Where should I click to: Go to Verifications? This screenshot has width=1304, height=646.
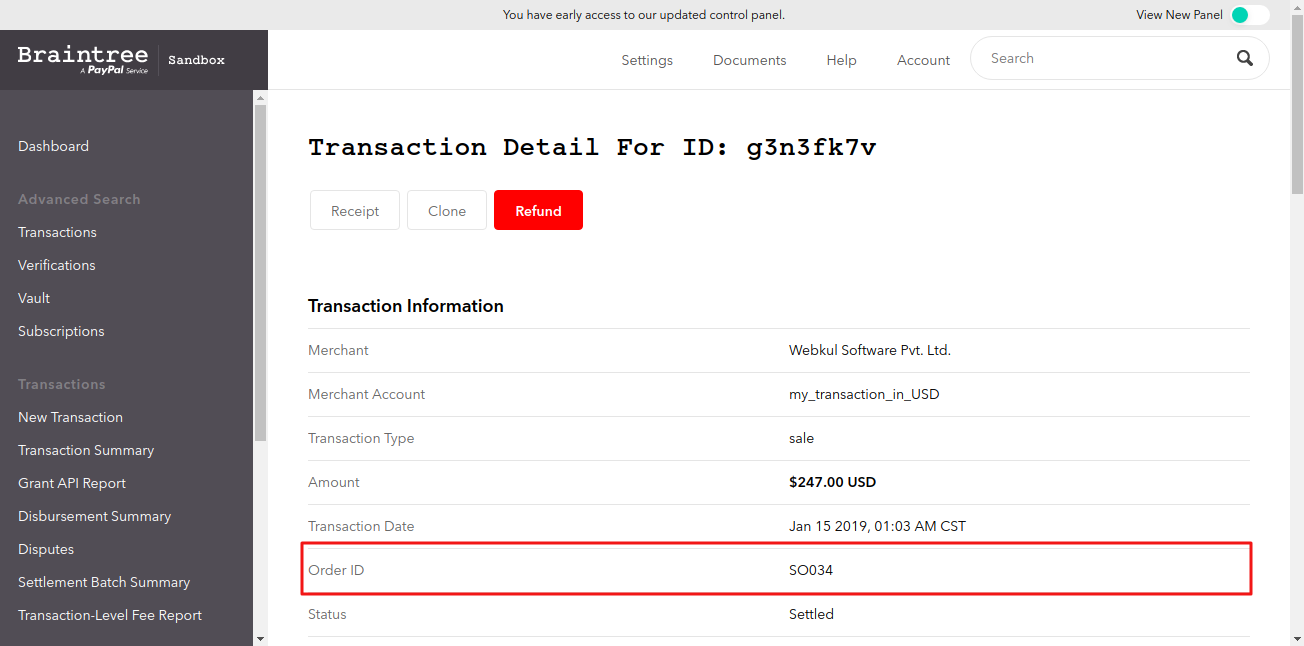click(57, 265)
